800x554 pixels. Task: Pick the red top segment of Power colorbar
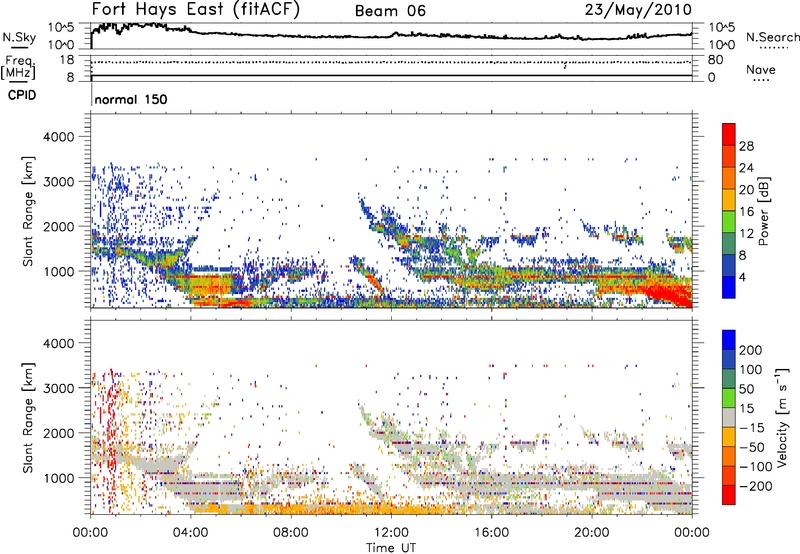click(729, 134)
